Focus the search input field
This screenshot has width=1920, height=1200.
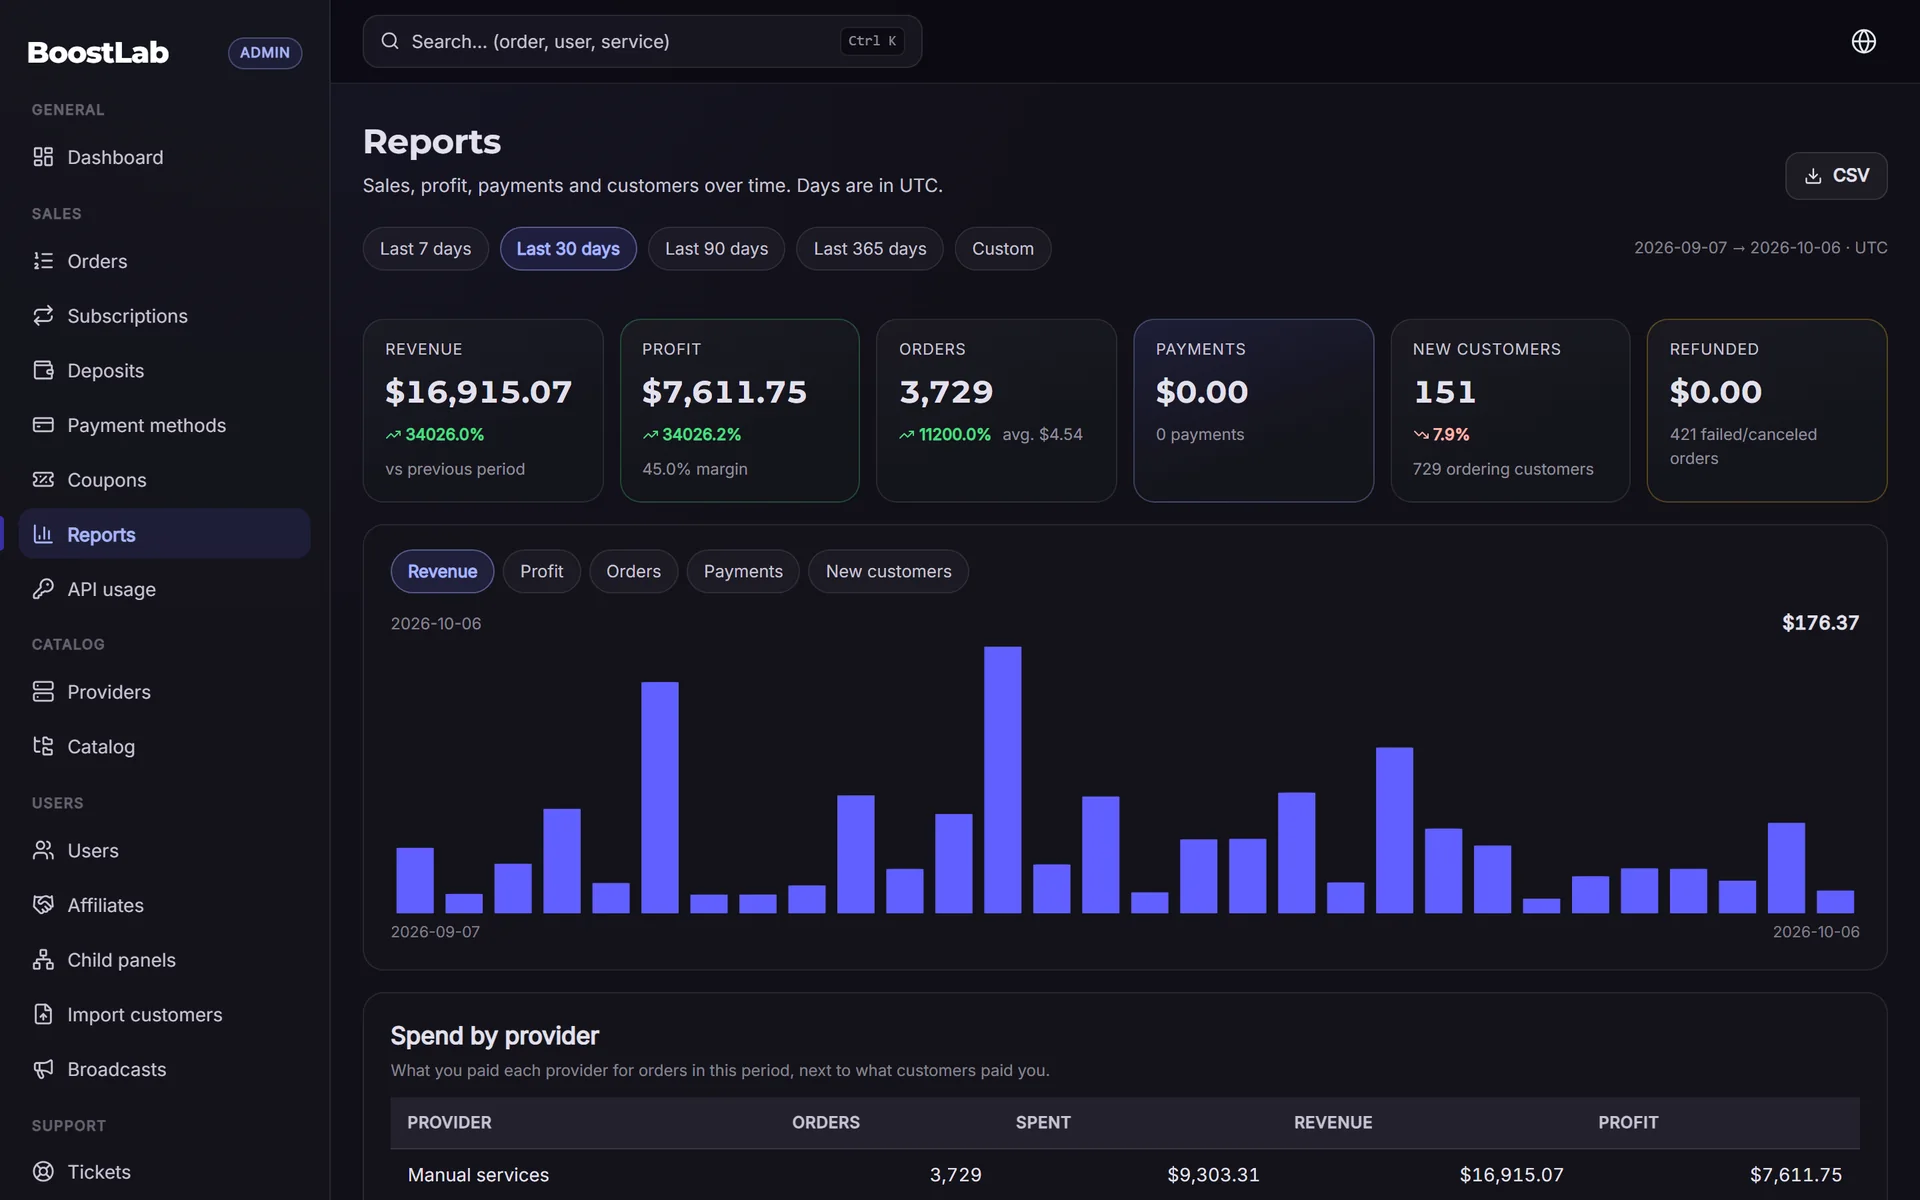[642, 41]
